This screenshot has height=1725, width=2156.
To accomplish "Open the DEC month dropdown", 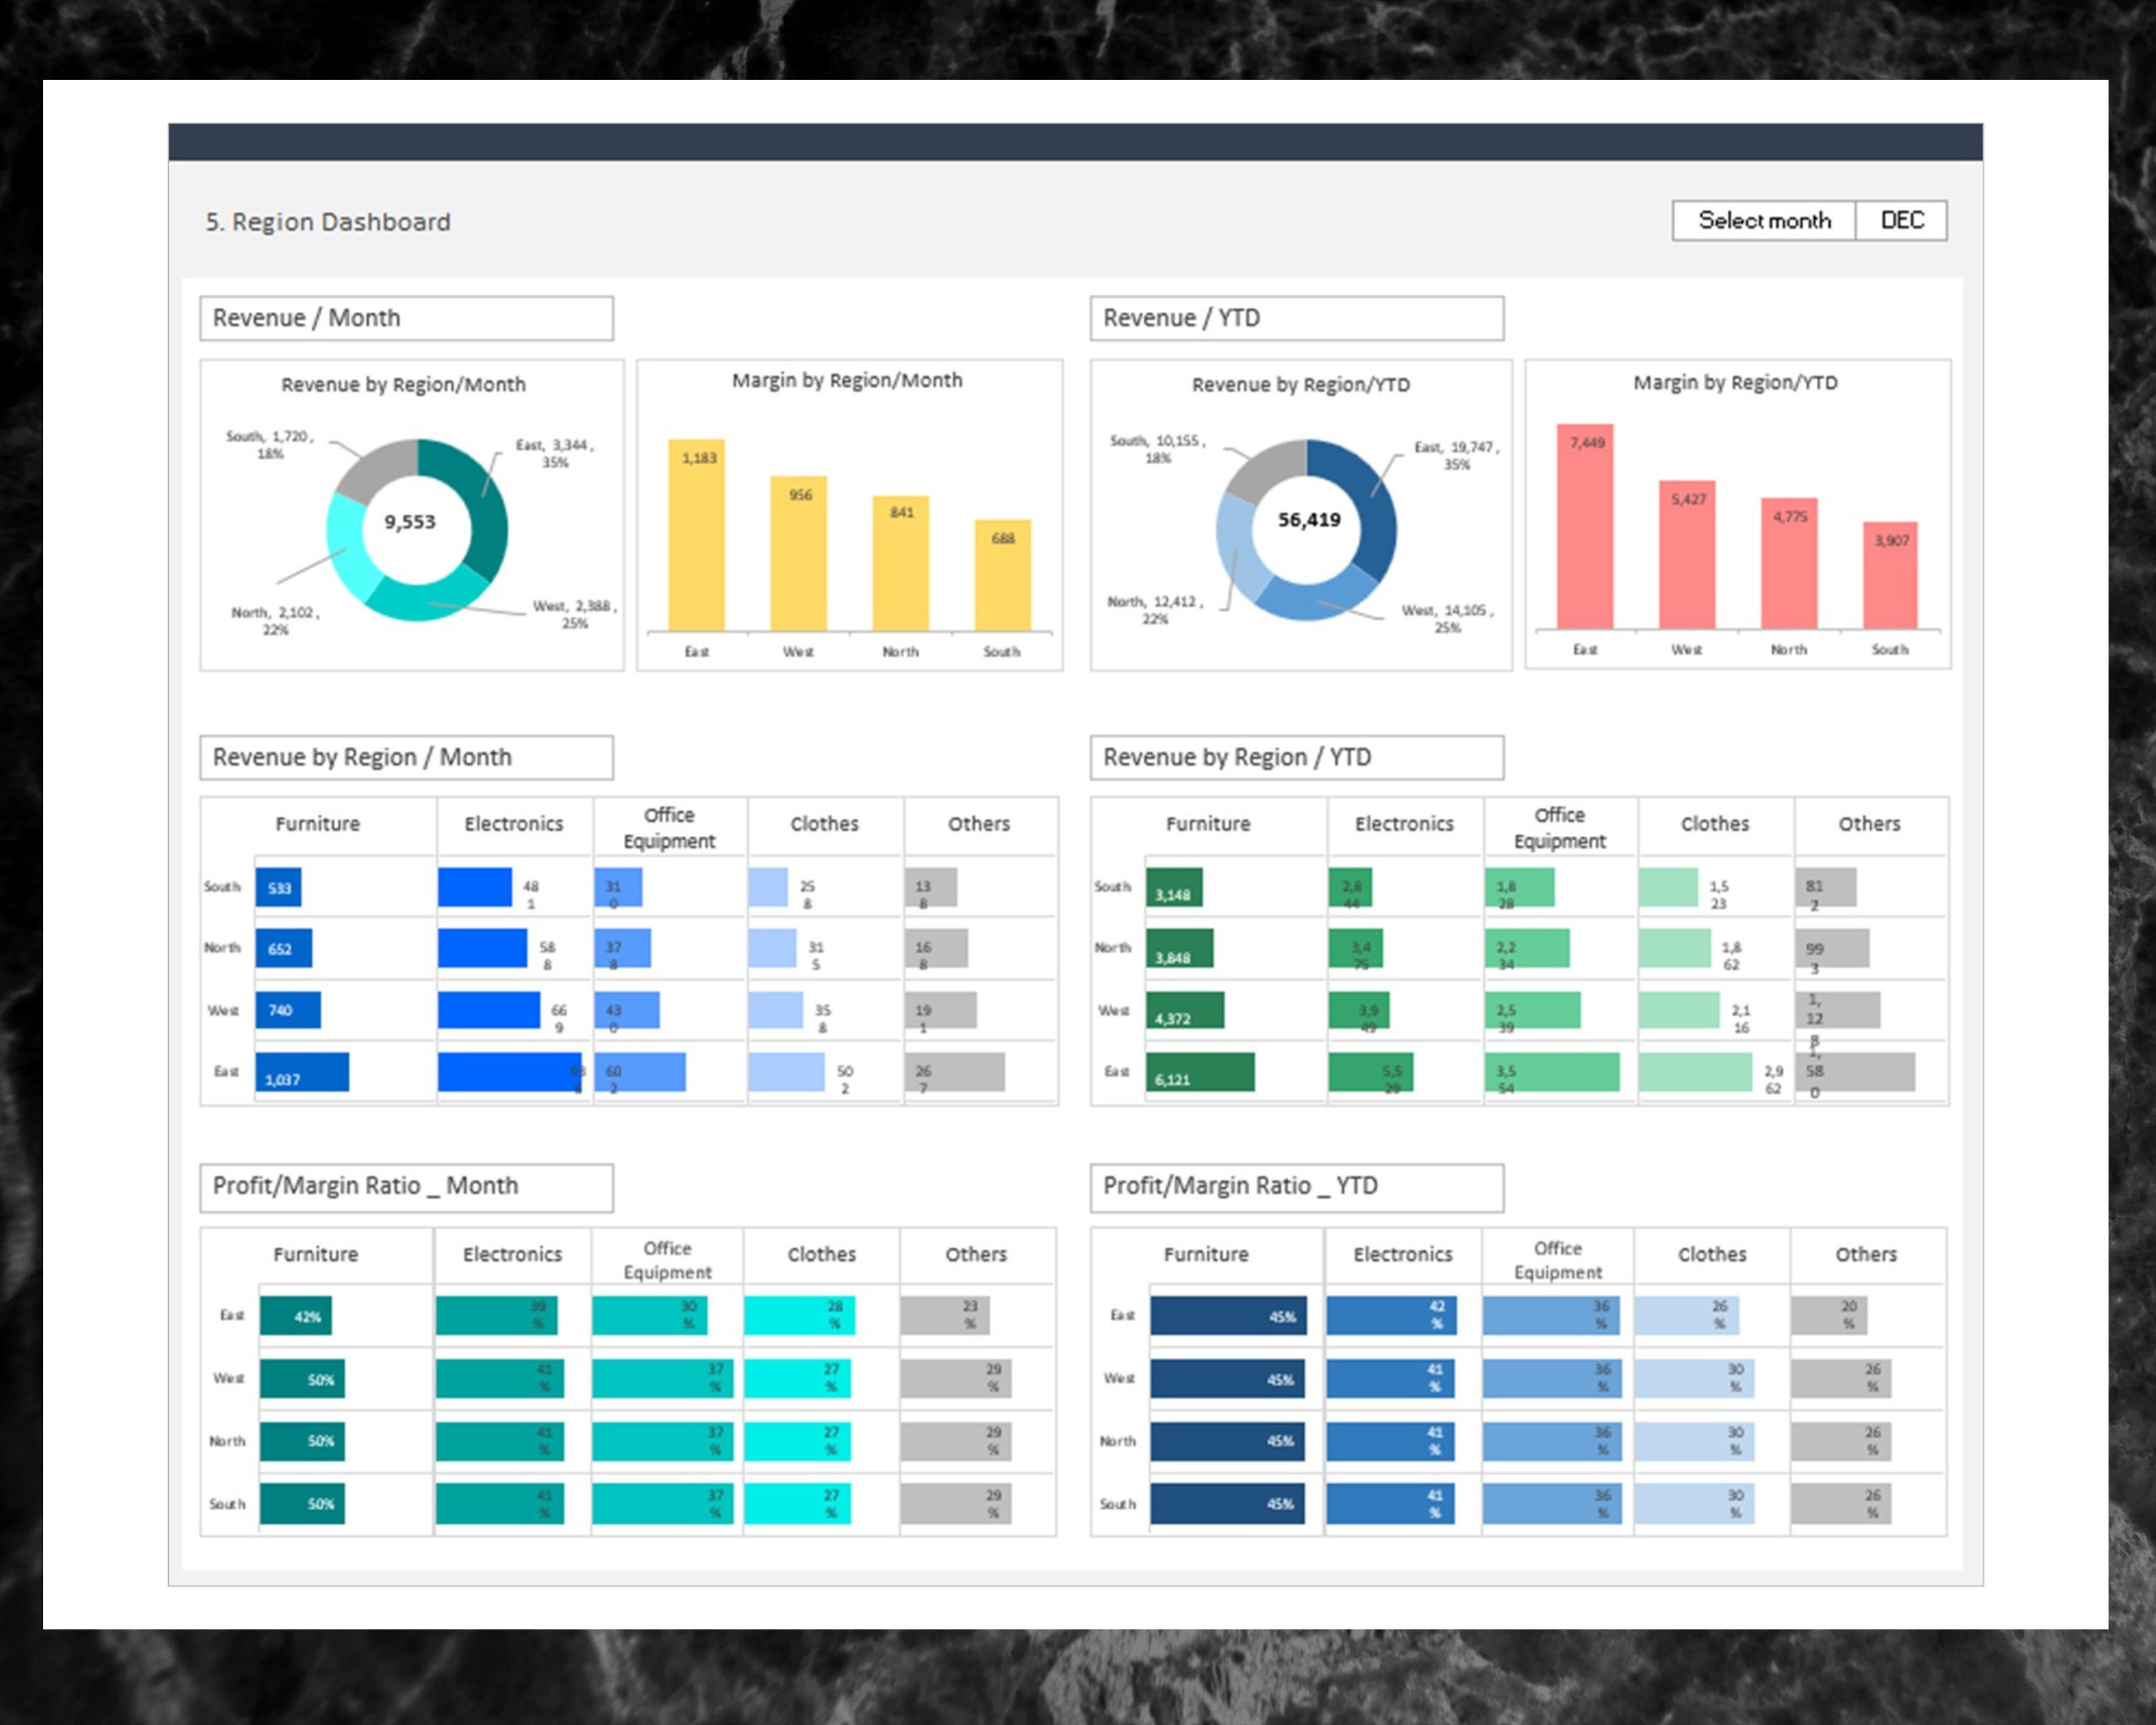I will tap(1902, 220).
